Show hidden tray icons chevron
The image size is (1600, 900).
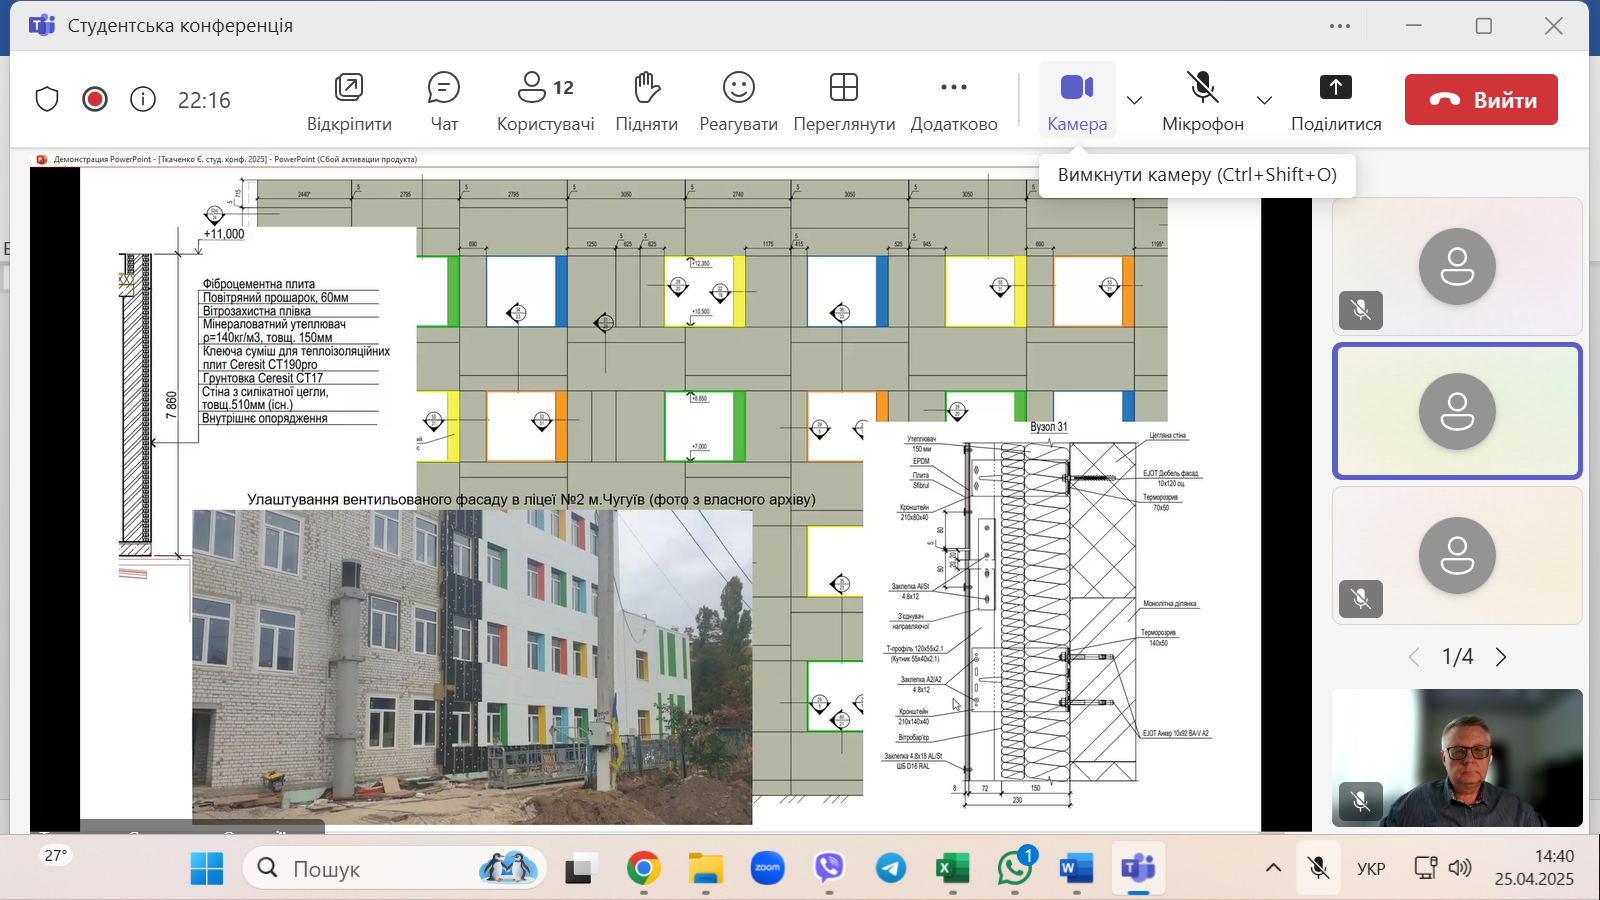[x=1273, y=868]
